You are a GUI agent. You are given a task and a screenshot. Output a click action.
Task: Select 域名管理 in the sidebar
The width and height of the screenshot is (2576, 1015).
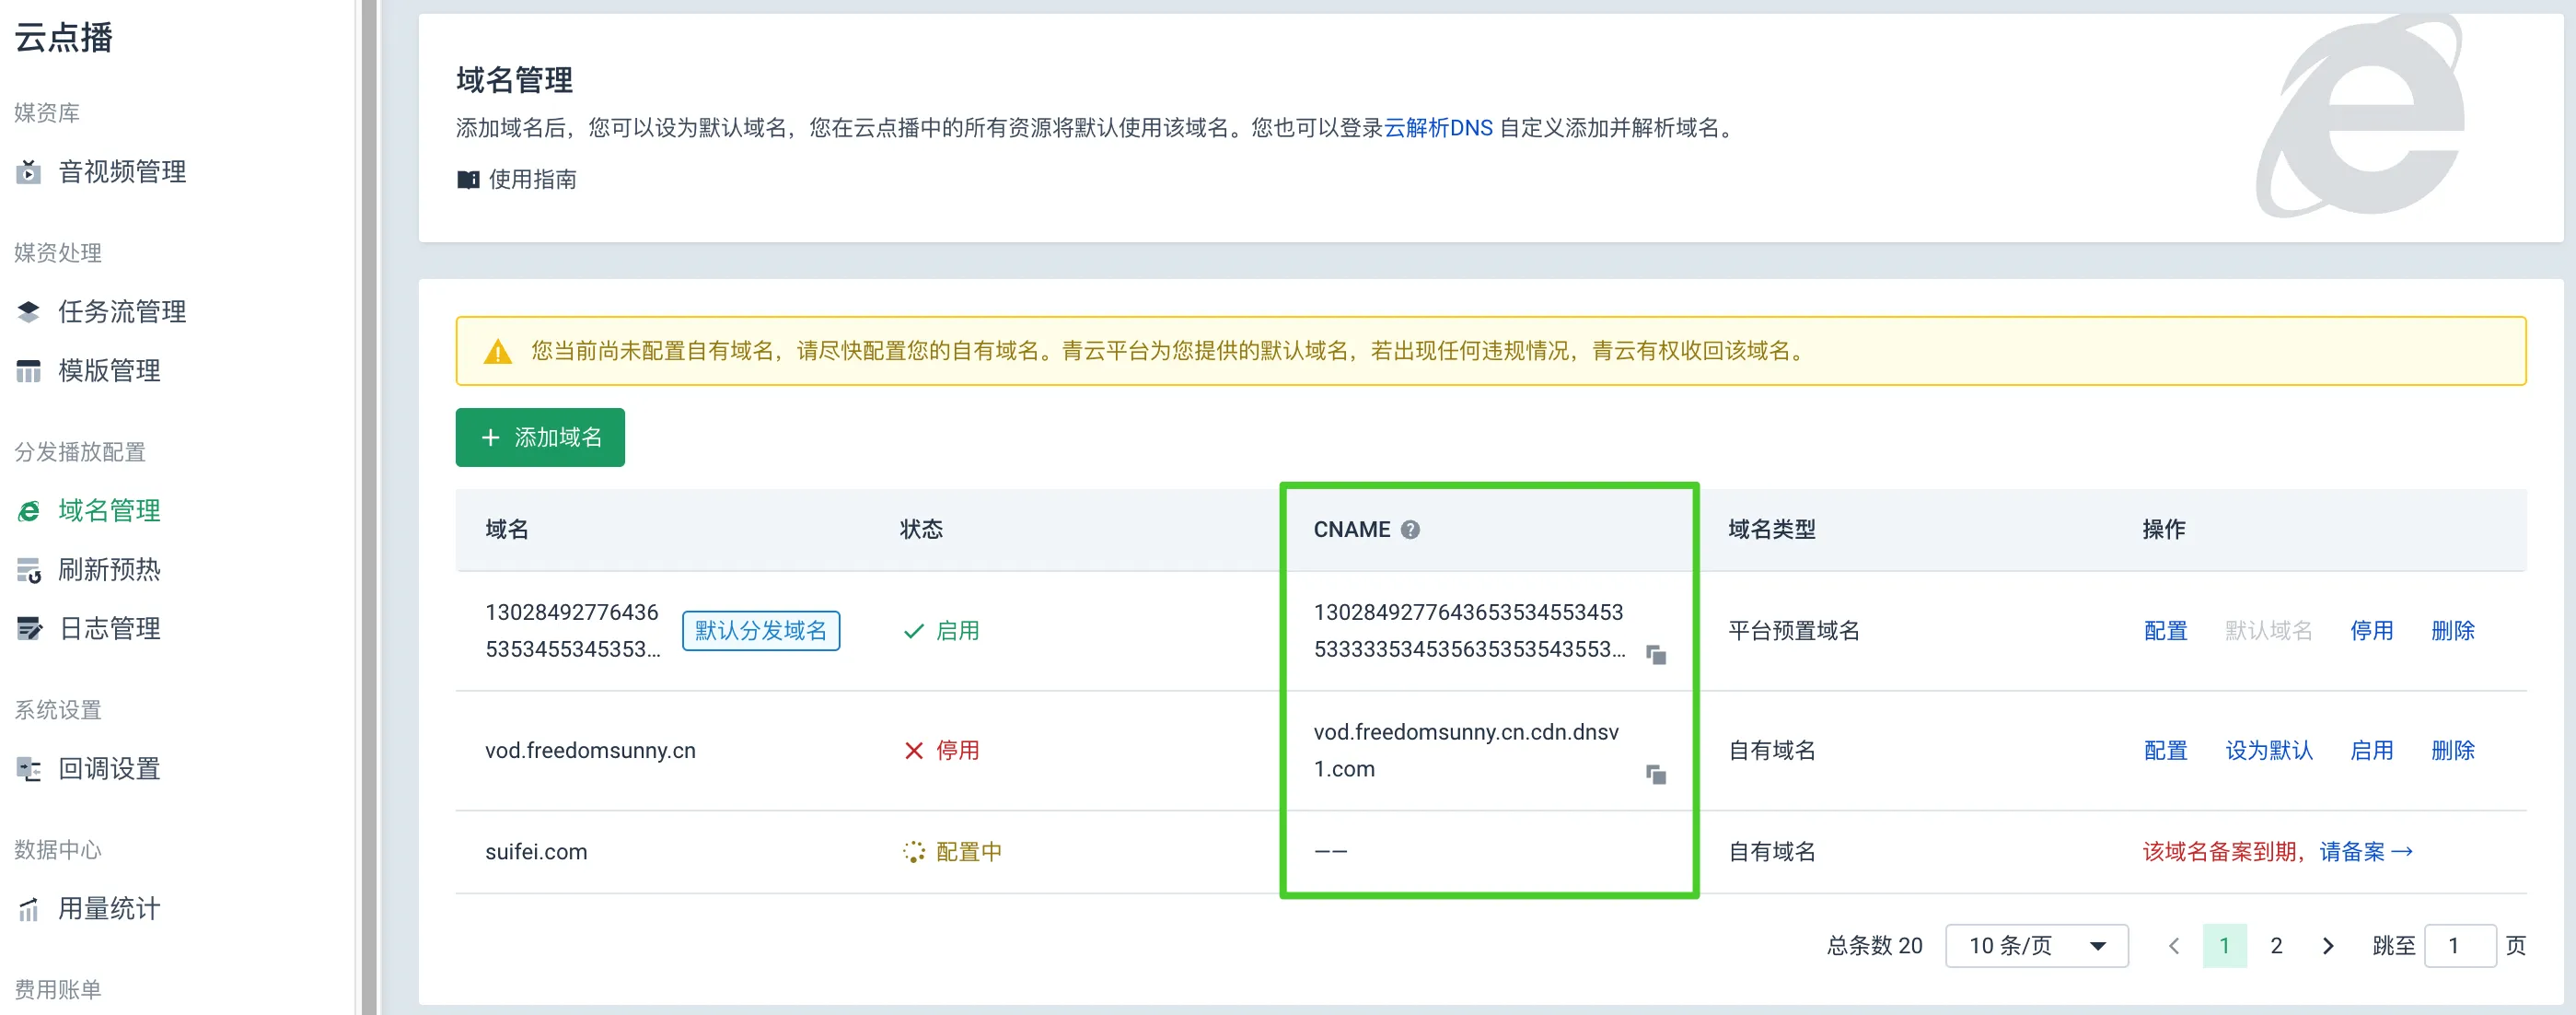tap(109, 511)
